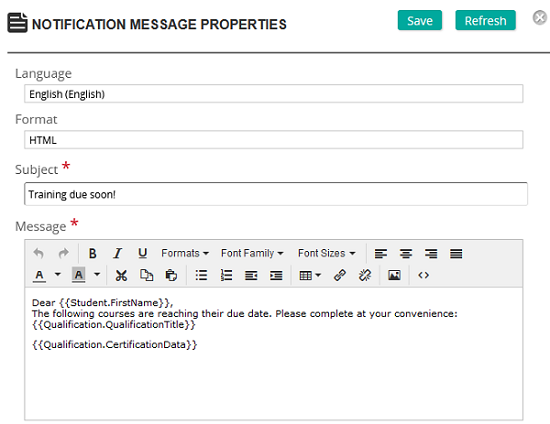
Task: Apply background color with highlighted A icon
Action: click(79, 275)
